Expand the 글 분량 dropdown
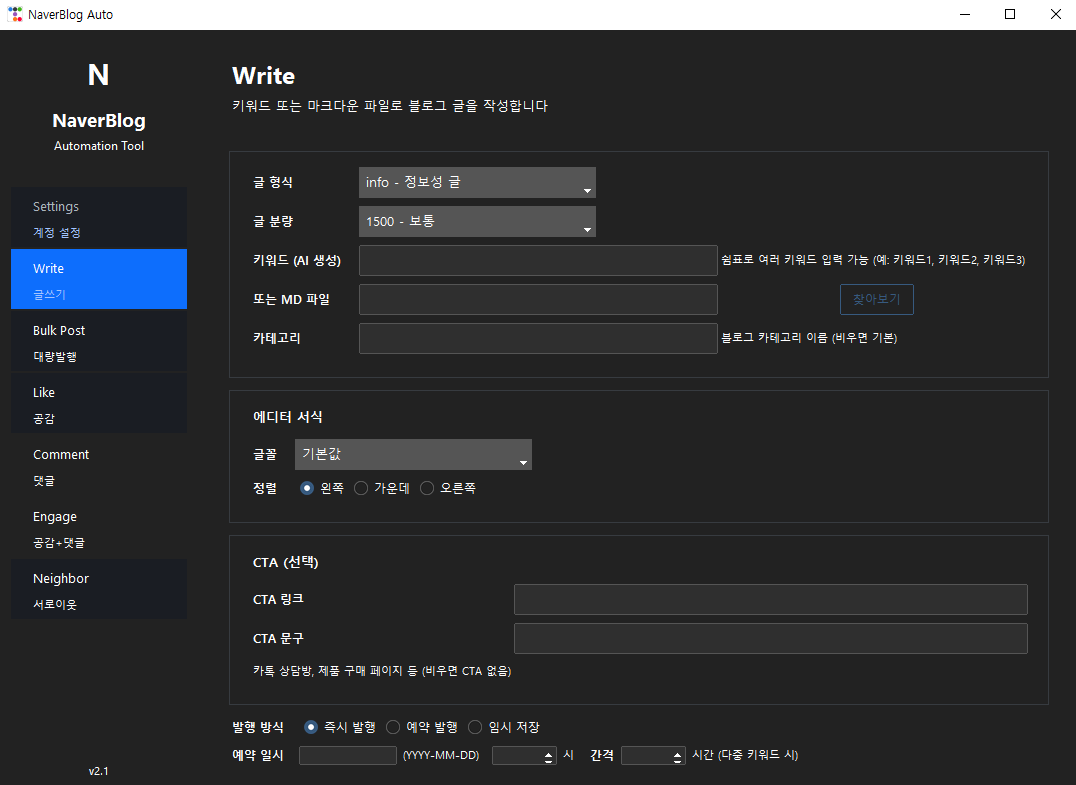Viewport: 1076px width, 785px height. (x=477, y=222)
